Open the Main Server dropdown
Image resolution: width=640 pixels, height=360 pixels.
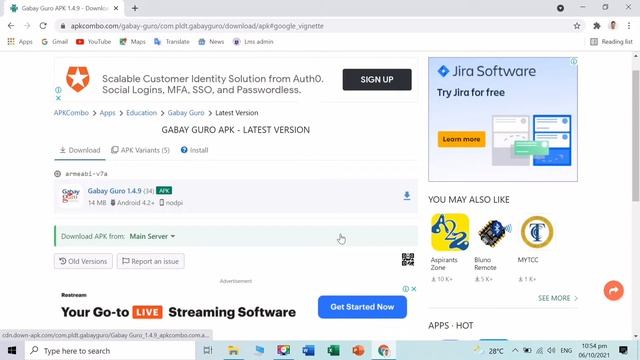point(152,236)
